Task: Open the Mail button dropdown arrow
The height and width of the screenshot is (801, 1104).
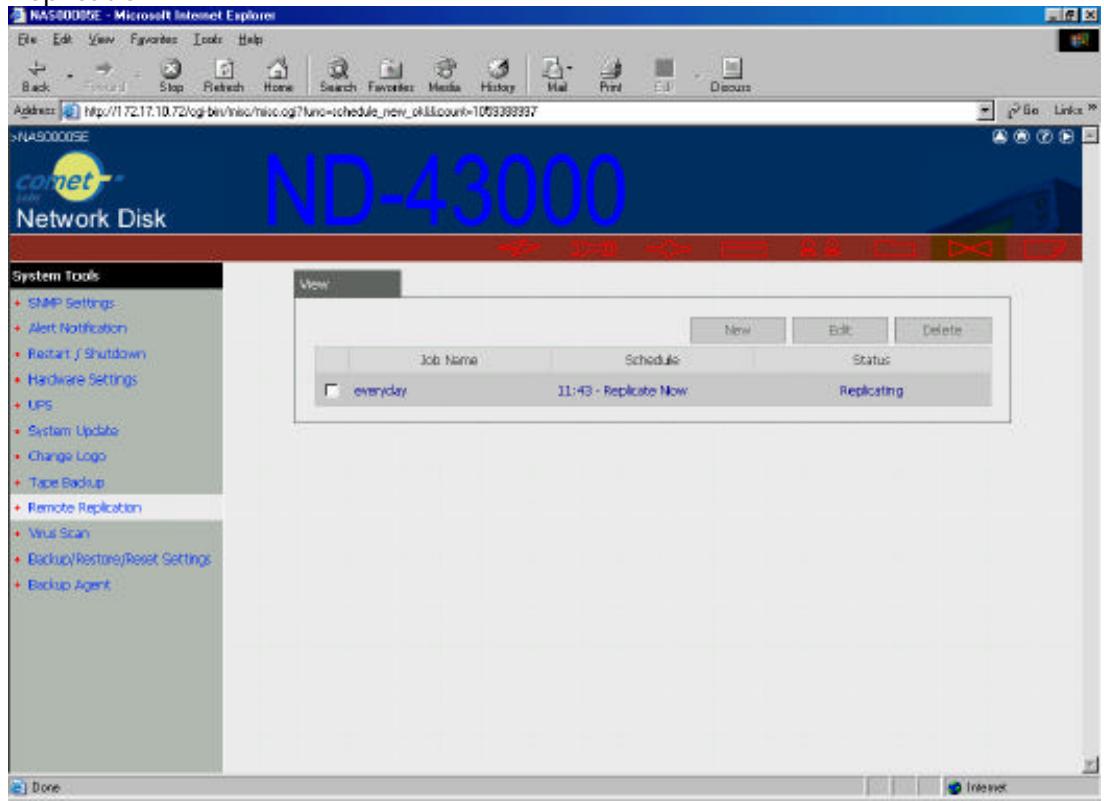Action: [570, 69]
